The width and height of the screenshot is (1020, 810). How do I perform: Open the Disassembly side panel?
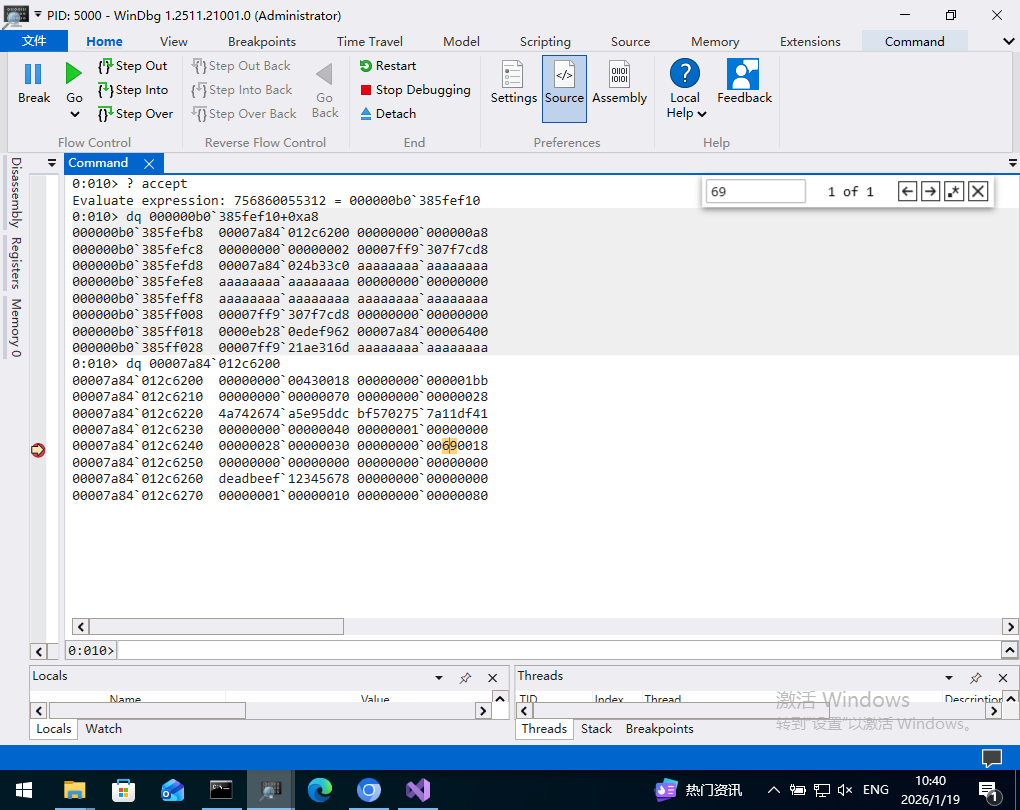click(x=16, y=193)
